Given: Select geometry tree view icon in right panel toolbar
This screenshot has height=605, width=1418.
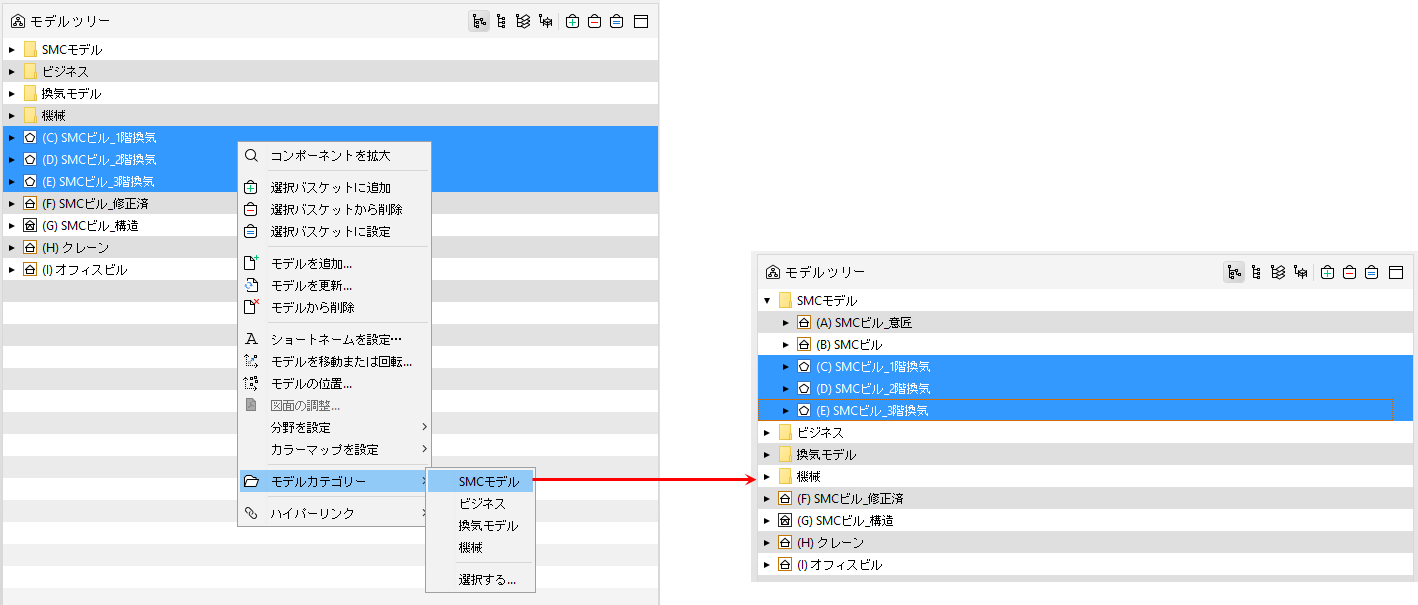Looking at the screenshot, I should point(1301,272).
